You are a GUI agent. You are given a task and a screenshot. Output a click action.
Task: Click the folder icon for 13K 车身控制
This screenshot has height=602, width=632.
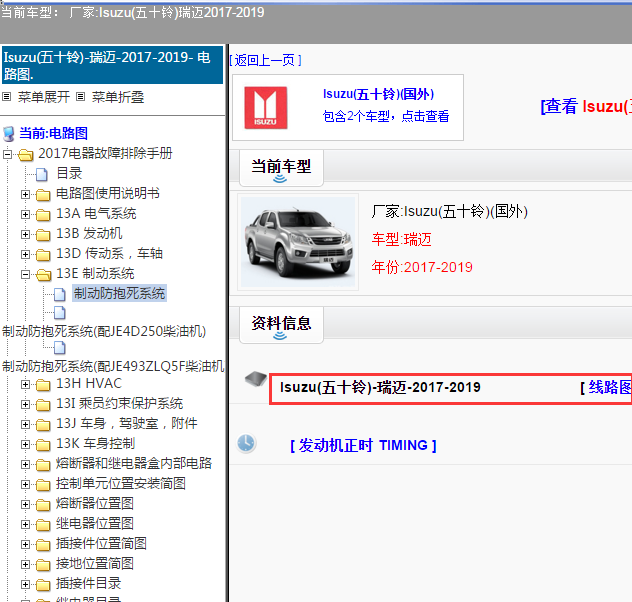pyautogui.click(x=43, y=445)
